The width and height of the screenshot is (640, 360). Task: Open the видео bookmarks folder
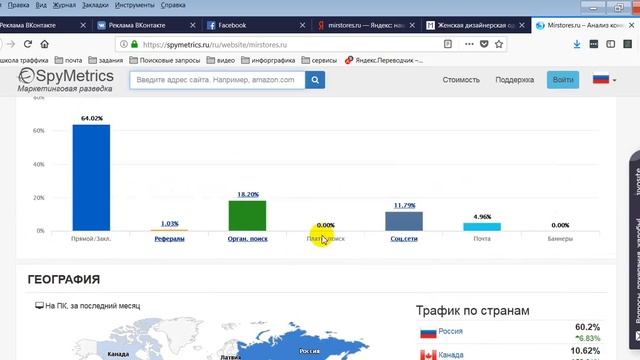tap(221, 60)
